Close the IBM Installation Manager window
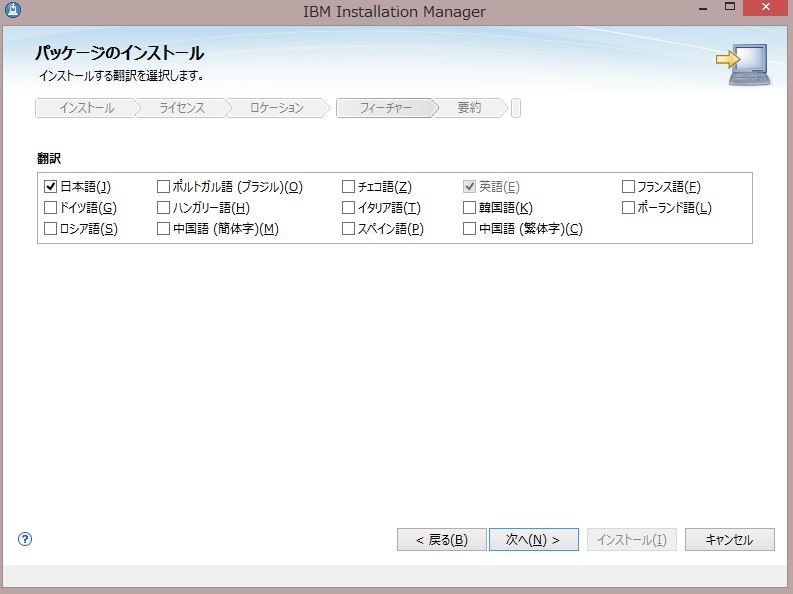Screen dimensions: 793x594 766,8
